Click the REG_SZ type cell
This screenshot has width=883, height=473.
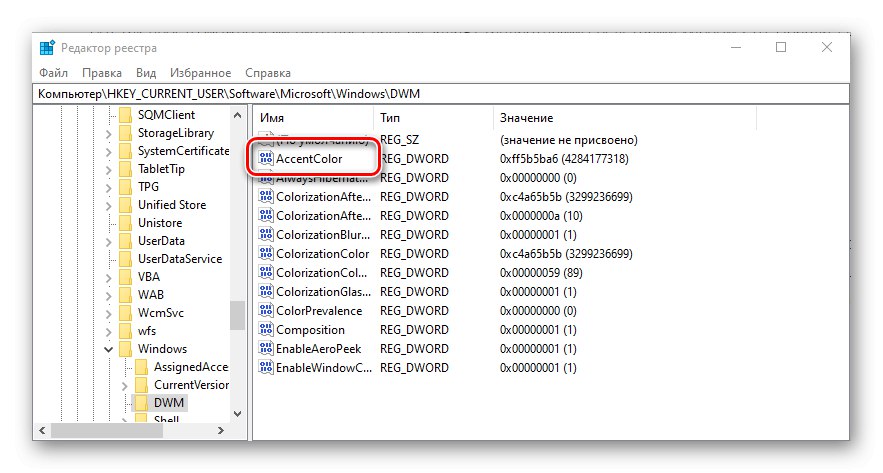[x=400, y=140]
